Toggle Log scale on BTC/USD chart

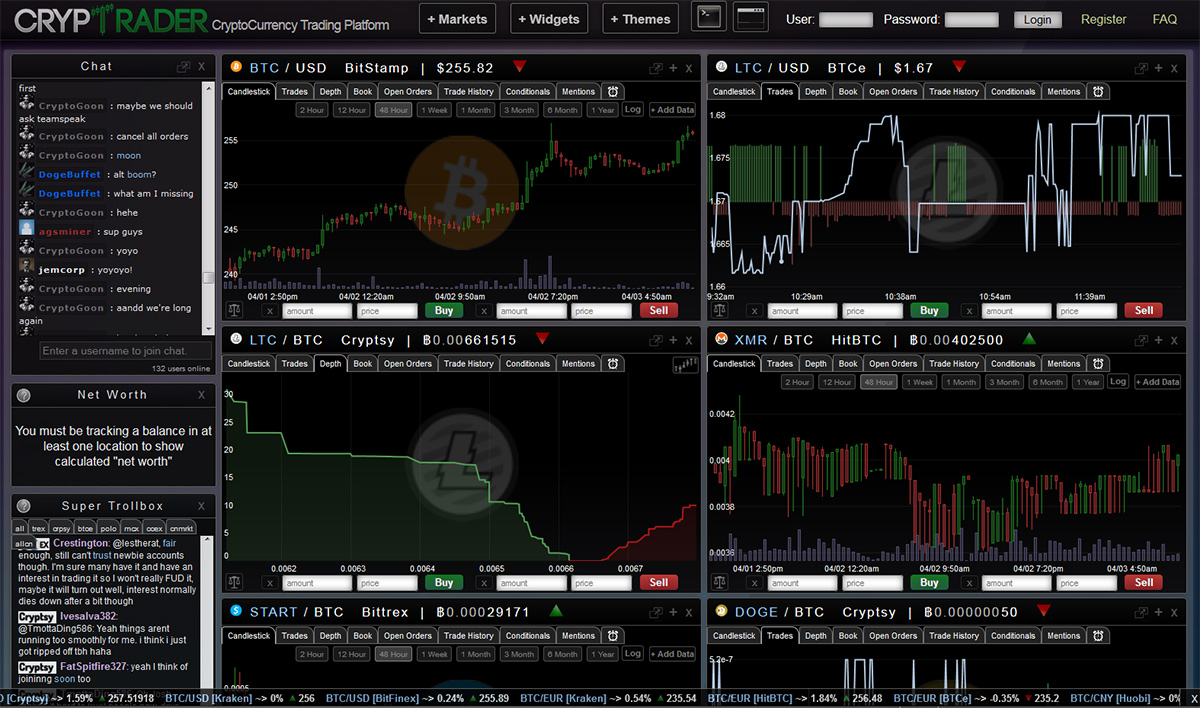(633, 109)
